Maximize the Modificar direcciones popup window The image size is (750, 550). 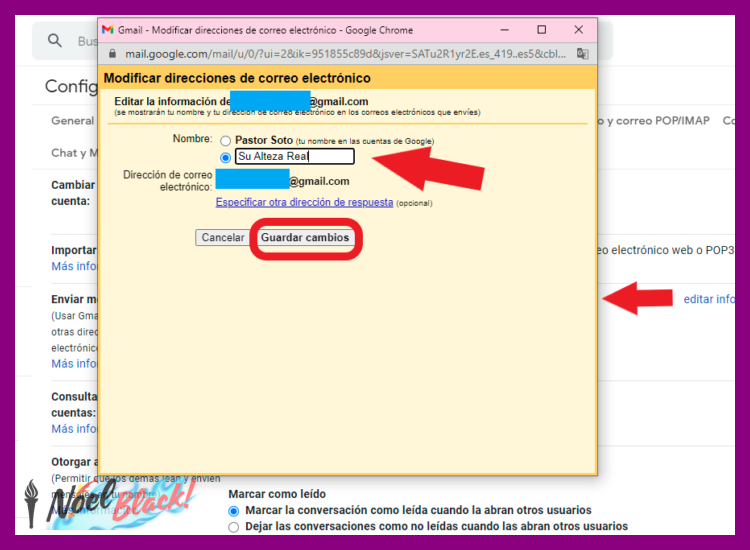pos(541,30)
